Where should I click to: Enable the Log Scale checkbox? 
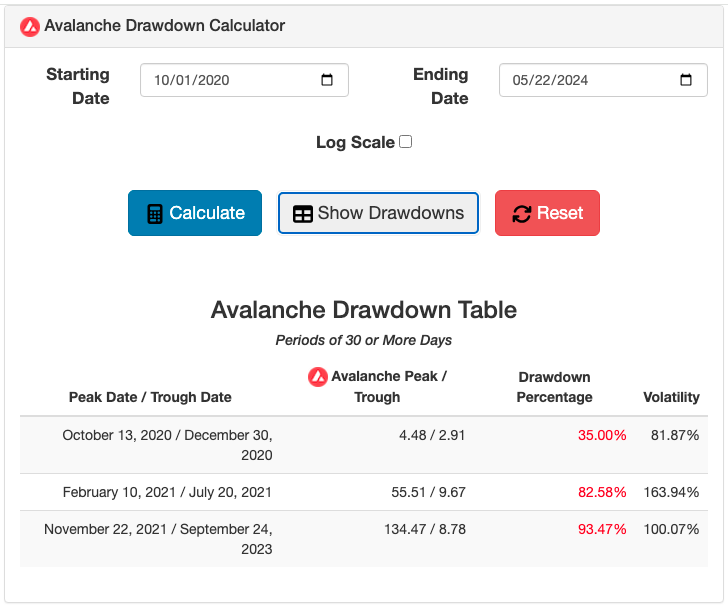coord(405,141)
